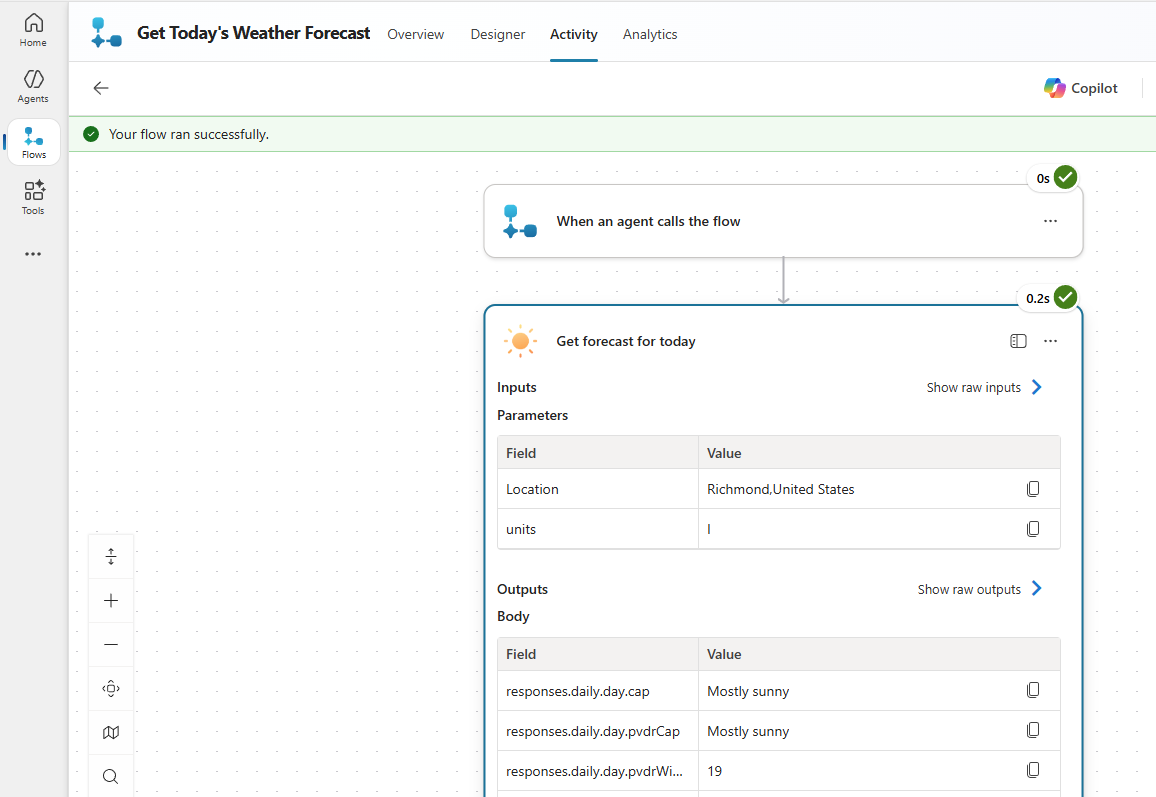
Task: Copy the pvdrWi value 19
Action: tap(1033, 770)
